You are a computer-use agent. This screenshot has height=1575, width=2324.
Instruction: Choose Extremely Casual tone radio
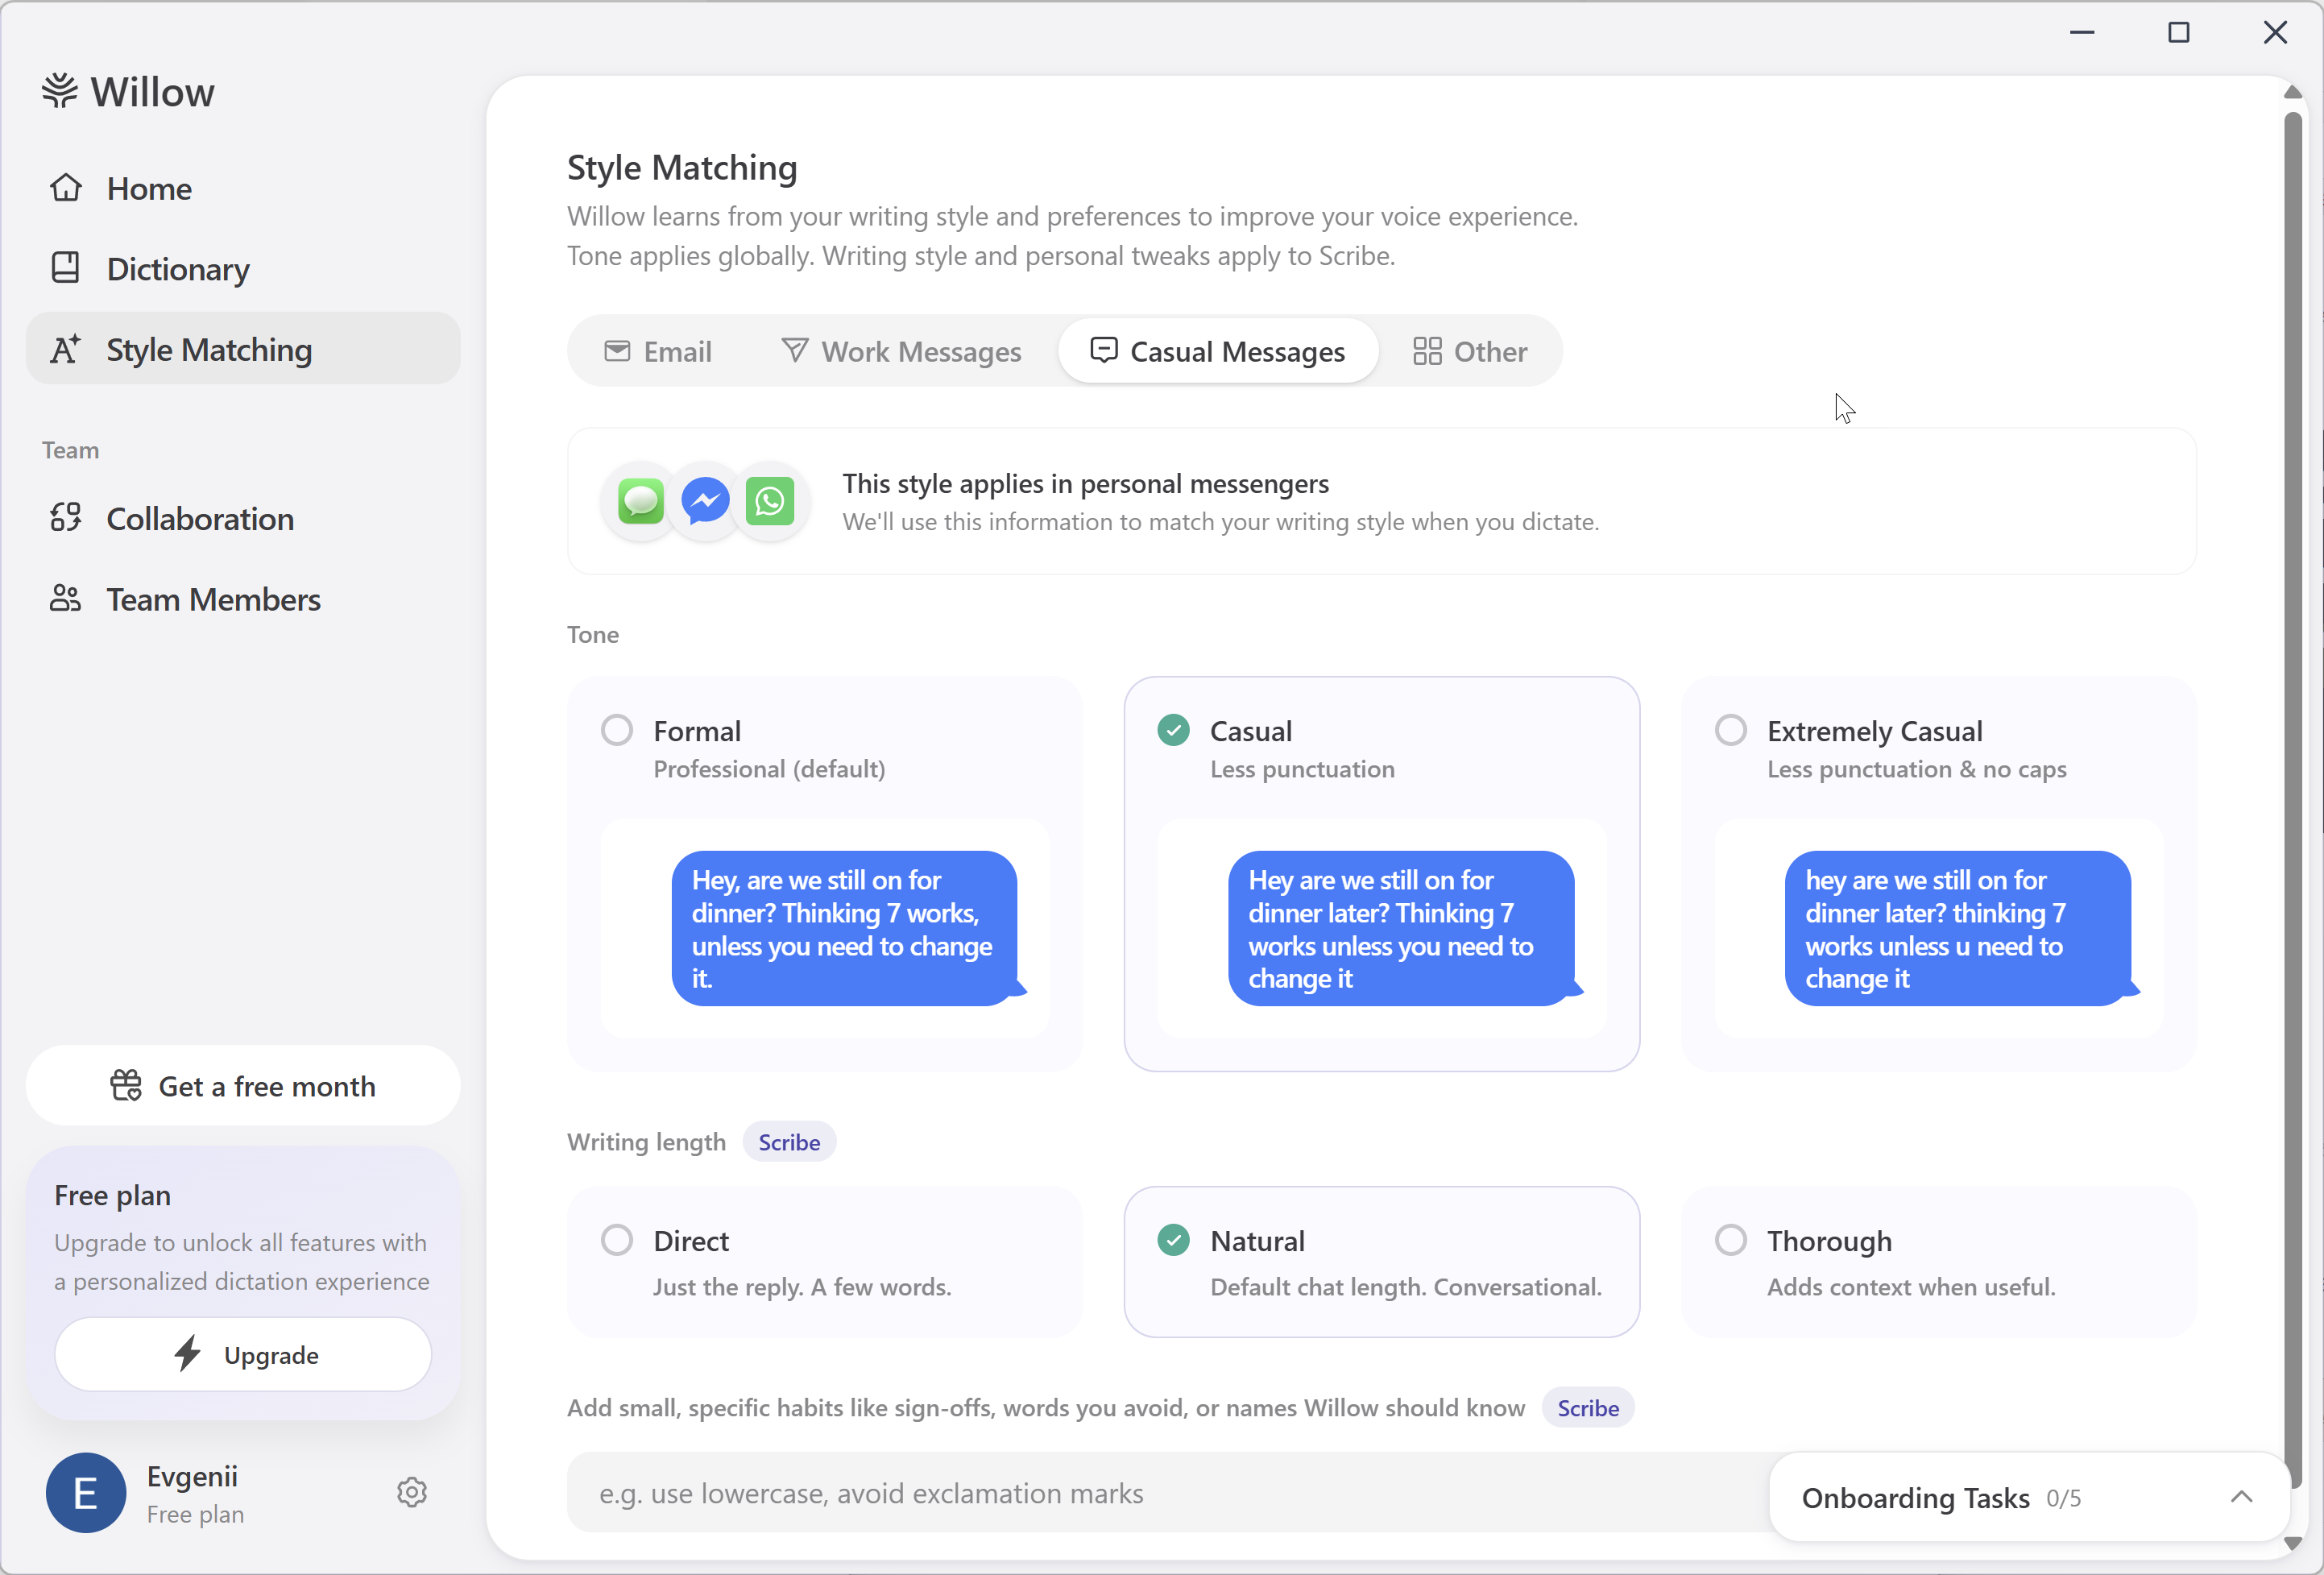click(1730, 730)
